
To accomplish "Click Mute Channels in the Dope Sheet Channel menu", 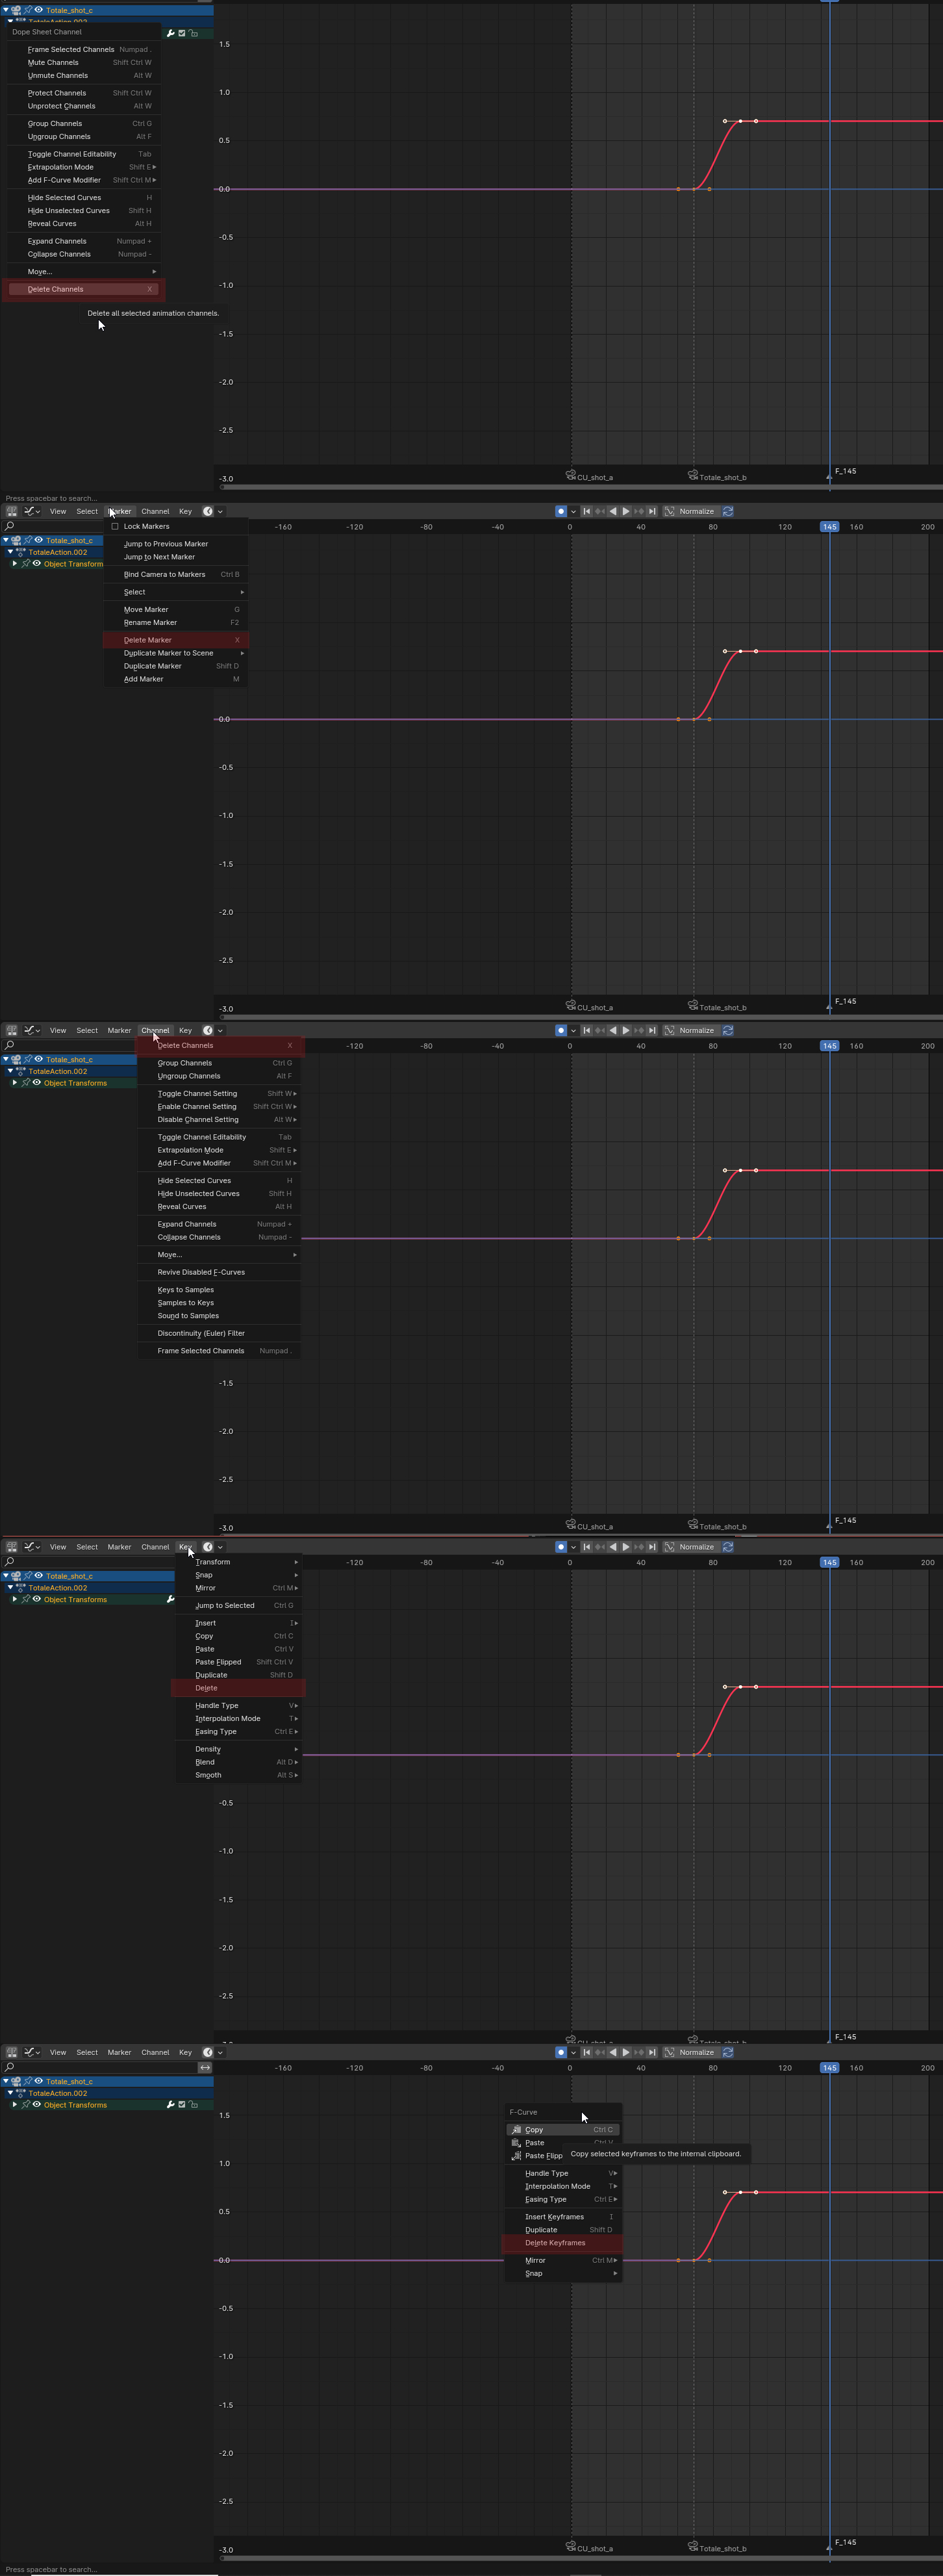I will (x=84, y=62).
